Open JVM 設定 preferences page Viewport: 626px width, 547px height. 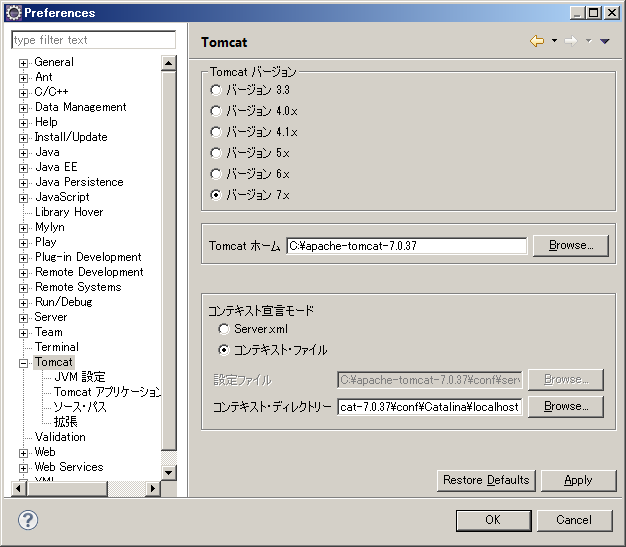79,377
